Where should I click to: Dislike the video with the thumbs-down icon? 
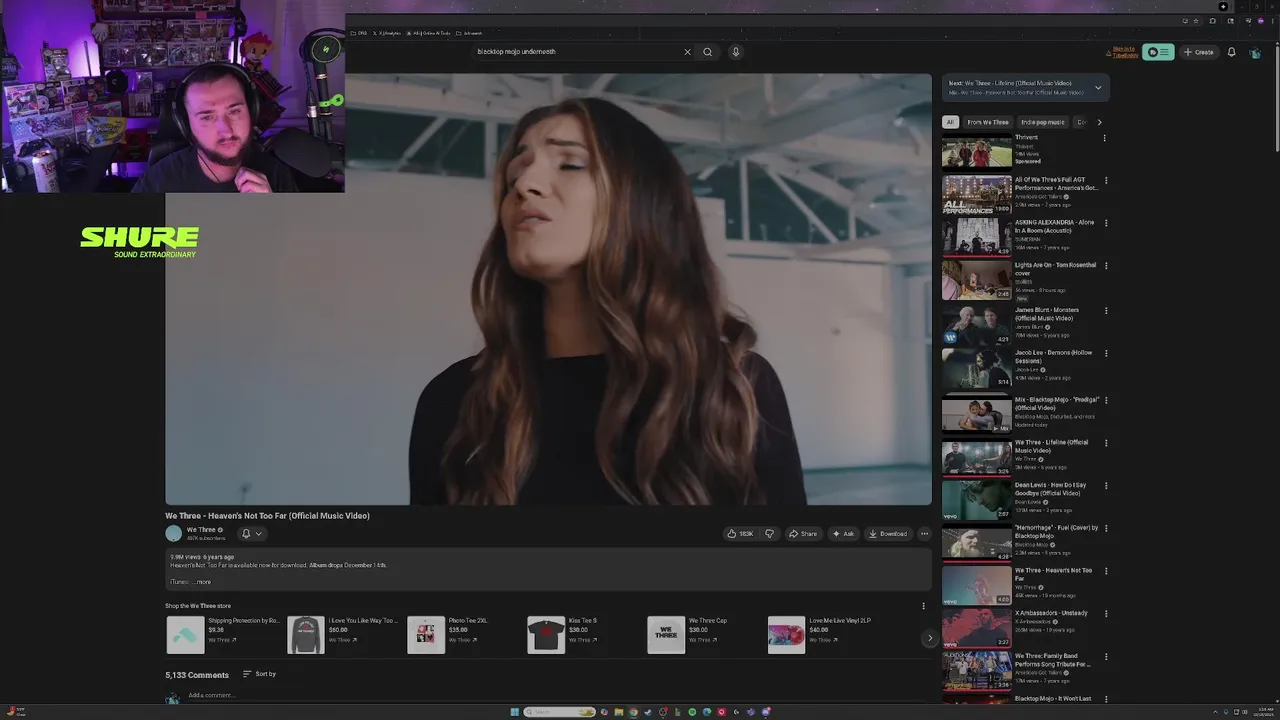pyautogui.click(x=769, y=534)
